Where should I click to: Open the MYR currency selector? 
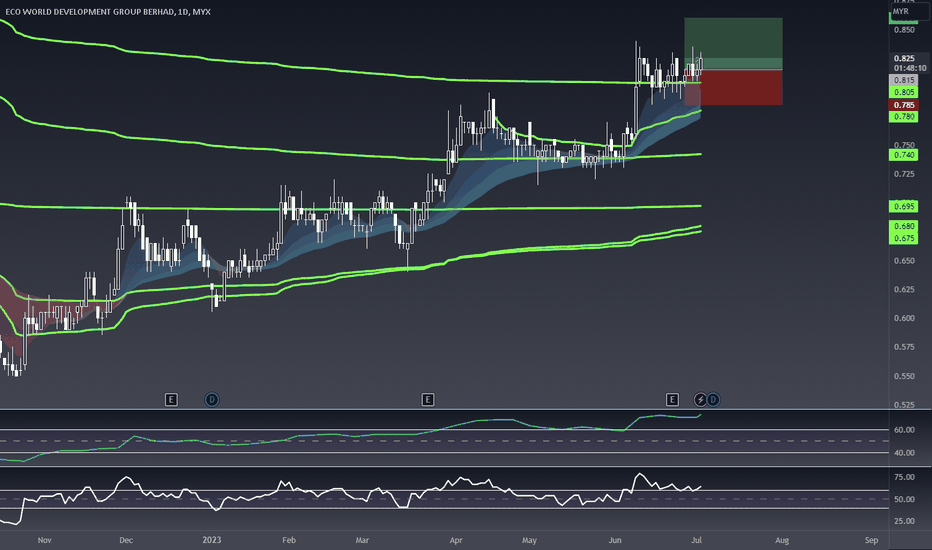[x=909, y=11]
